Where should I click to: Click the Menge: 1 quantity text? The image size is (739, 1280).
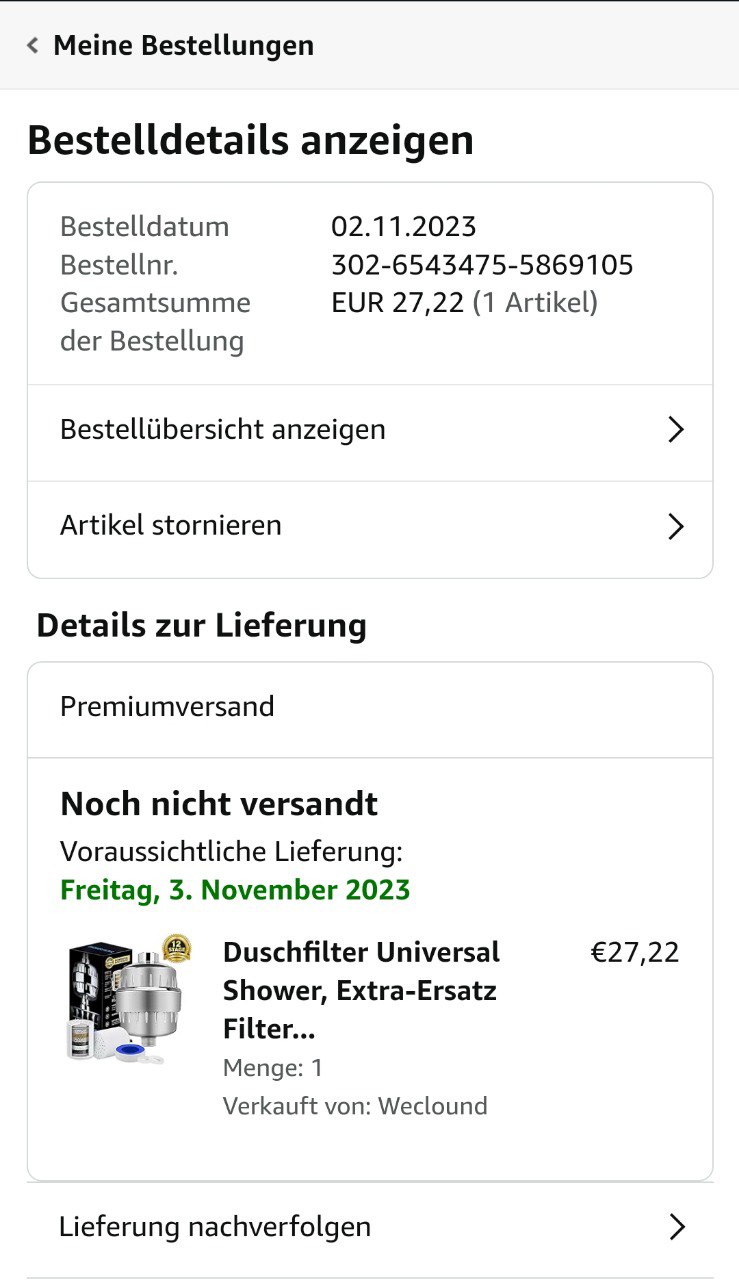(273, 1068)
